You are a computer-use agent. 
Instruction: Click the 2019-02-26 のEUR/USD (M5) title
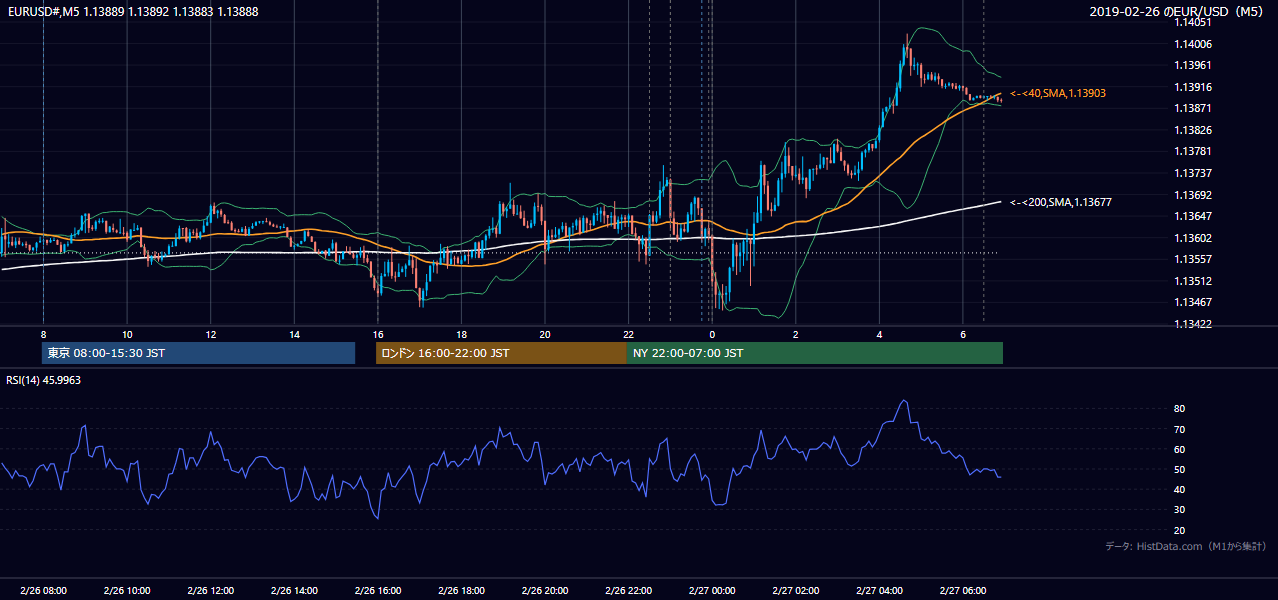pyautogui.click(x=1177, y=11)
